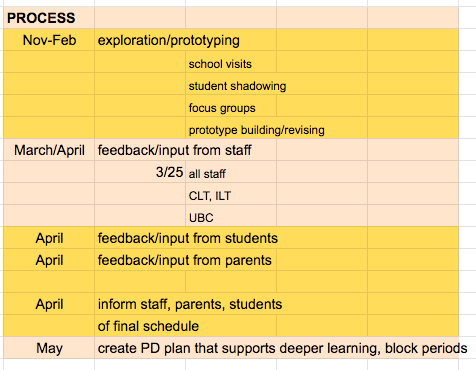Click the Nov-Feb date cell

click(49, 40)
